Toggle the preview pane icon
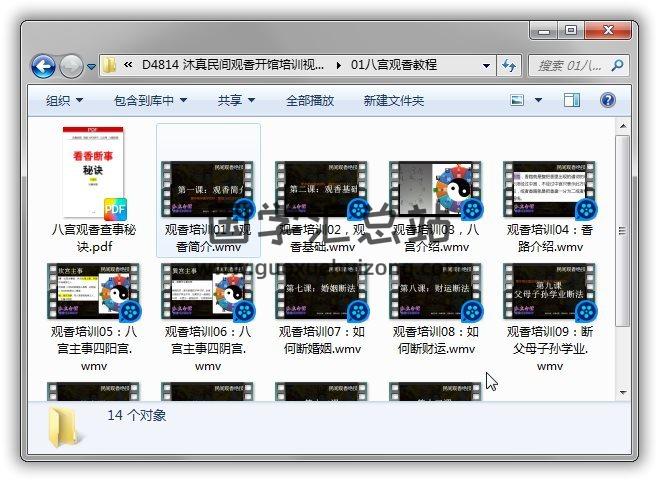Screen dimensions: 659x482 (572, 100)
